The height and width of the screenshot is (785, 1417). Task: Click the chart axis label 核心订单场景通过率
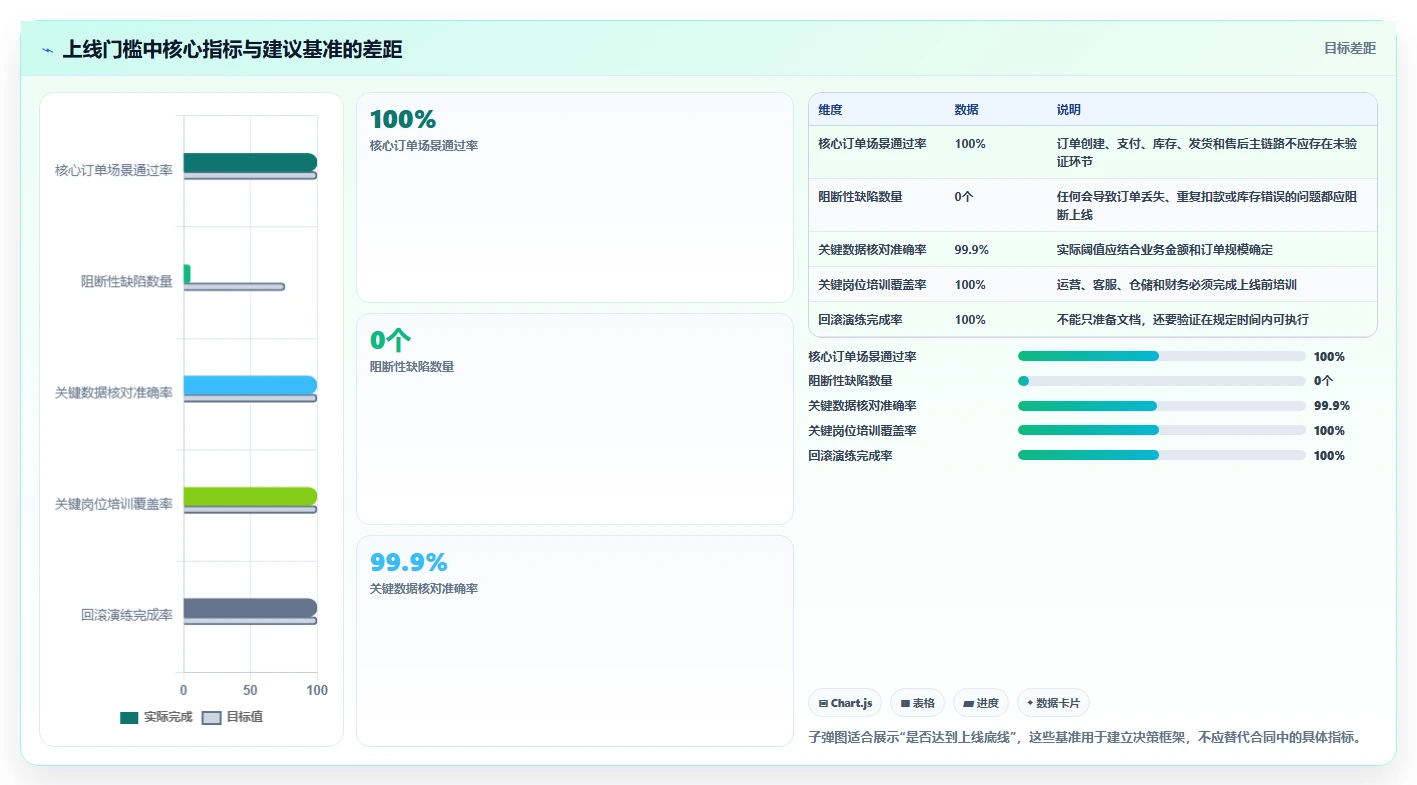[114, 170]
